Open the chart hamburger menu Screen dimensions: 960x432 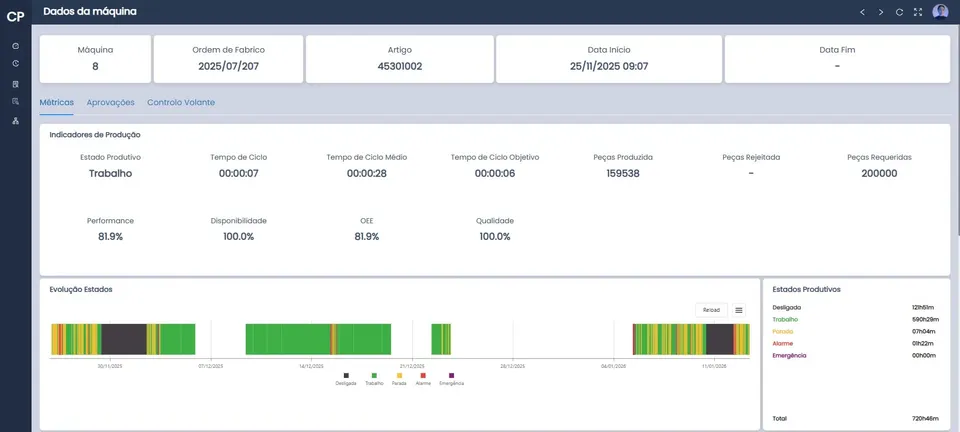[x=739, y=310]
